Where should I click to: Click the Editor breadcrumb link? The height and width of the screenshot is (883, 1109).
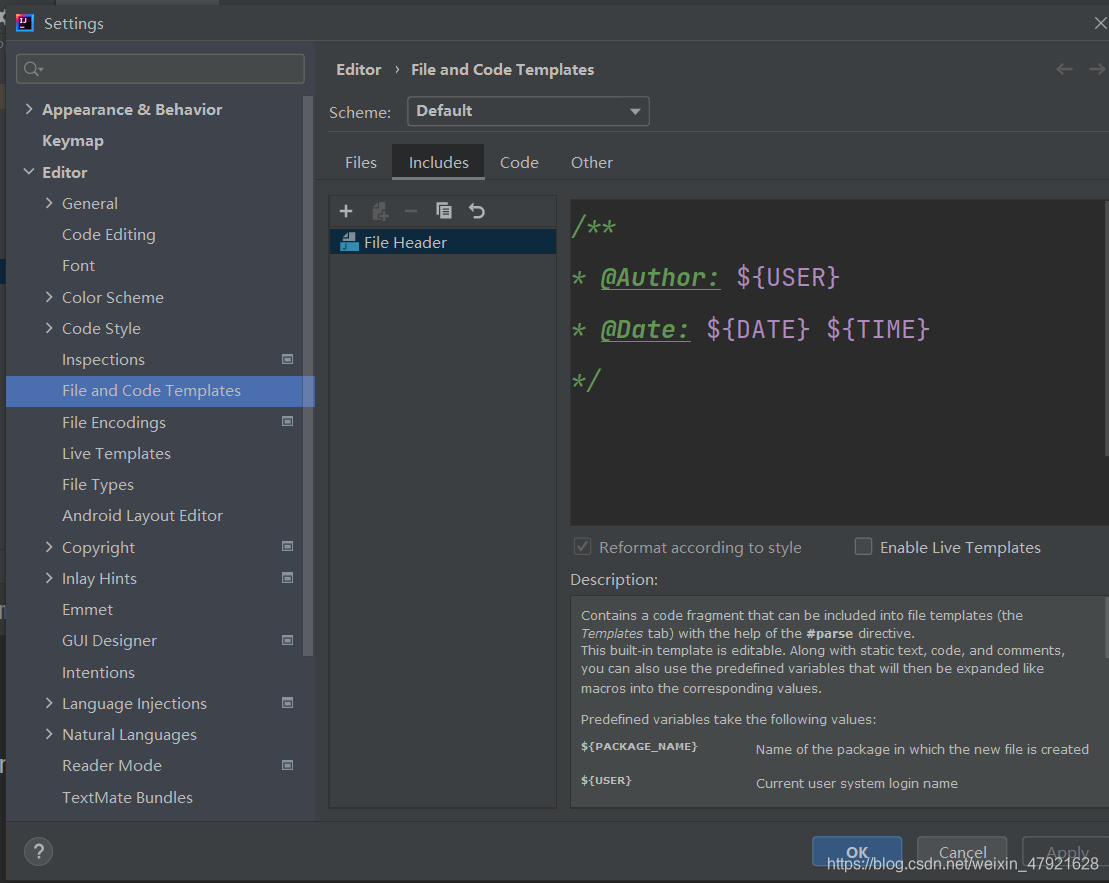click(359, 69)
